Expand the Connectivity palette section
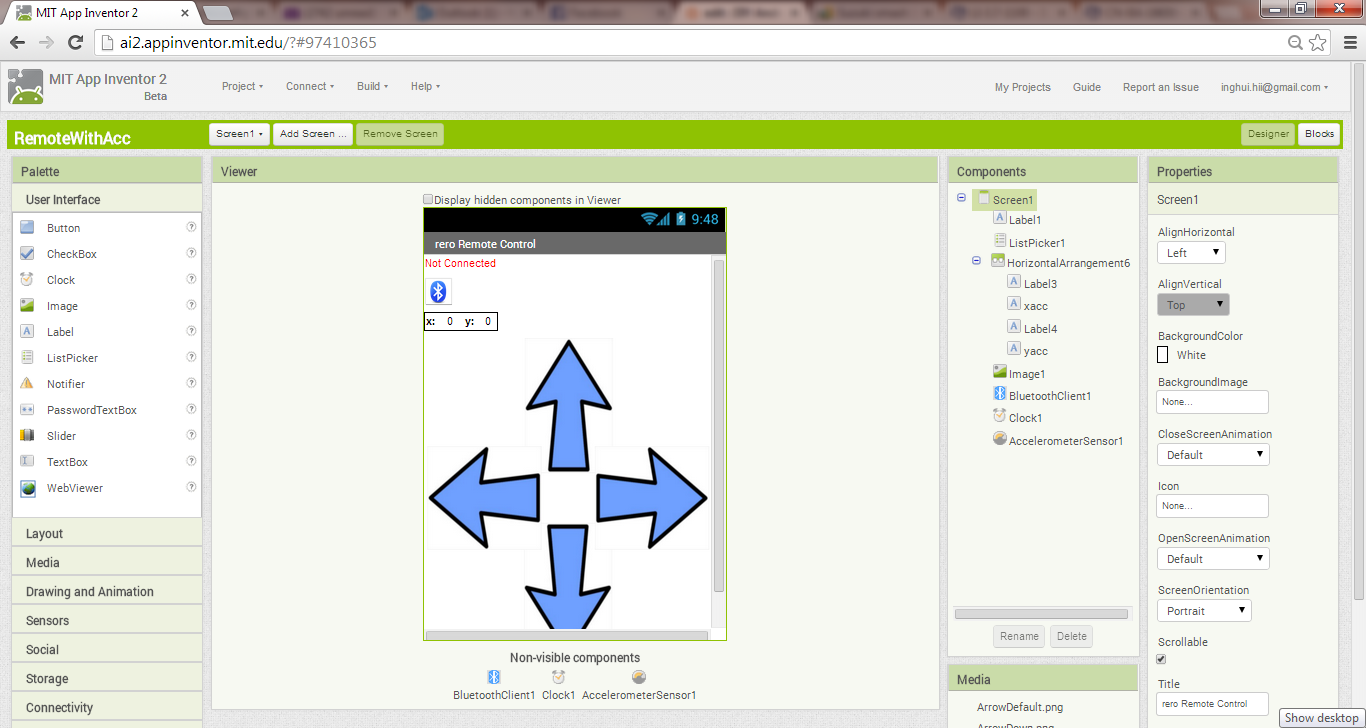The width and height of the screenshot is (1366, 728). pyautogui.click(x=107, y=708)
